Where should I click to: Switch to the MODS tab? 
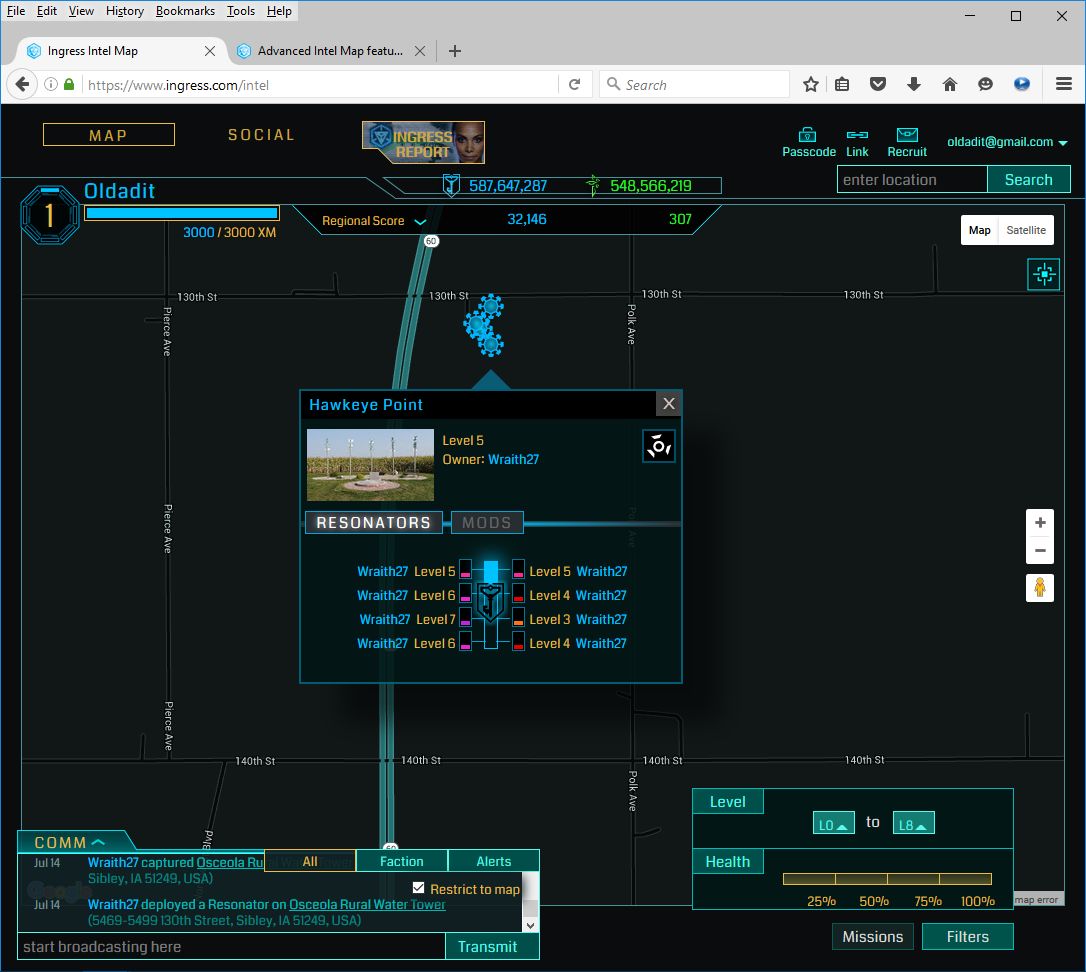pos(486,523)
